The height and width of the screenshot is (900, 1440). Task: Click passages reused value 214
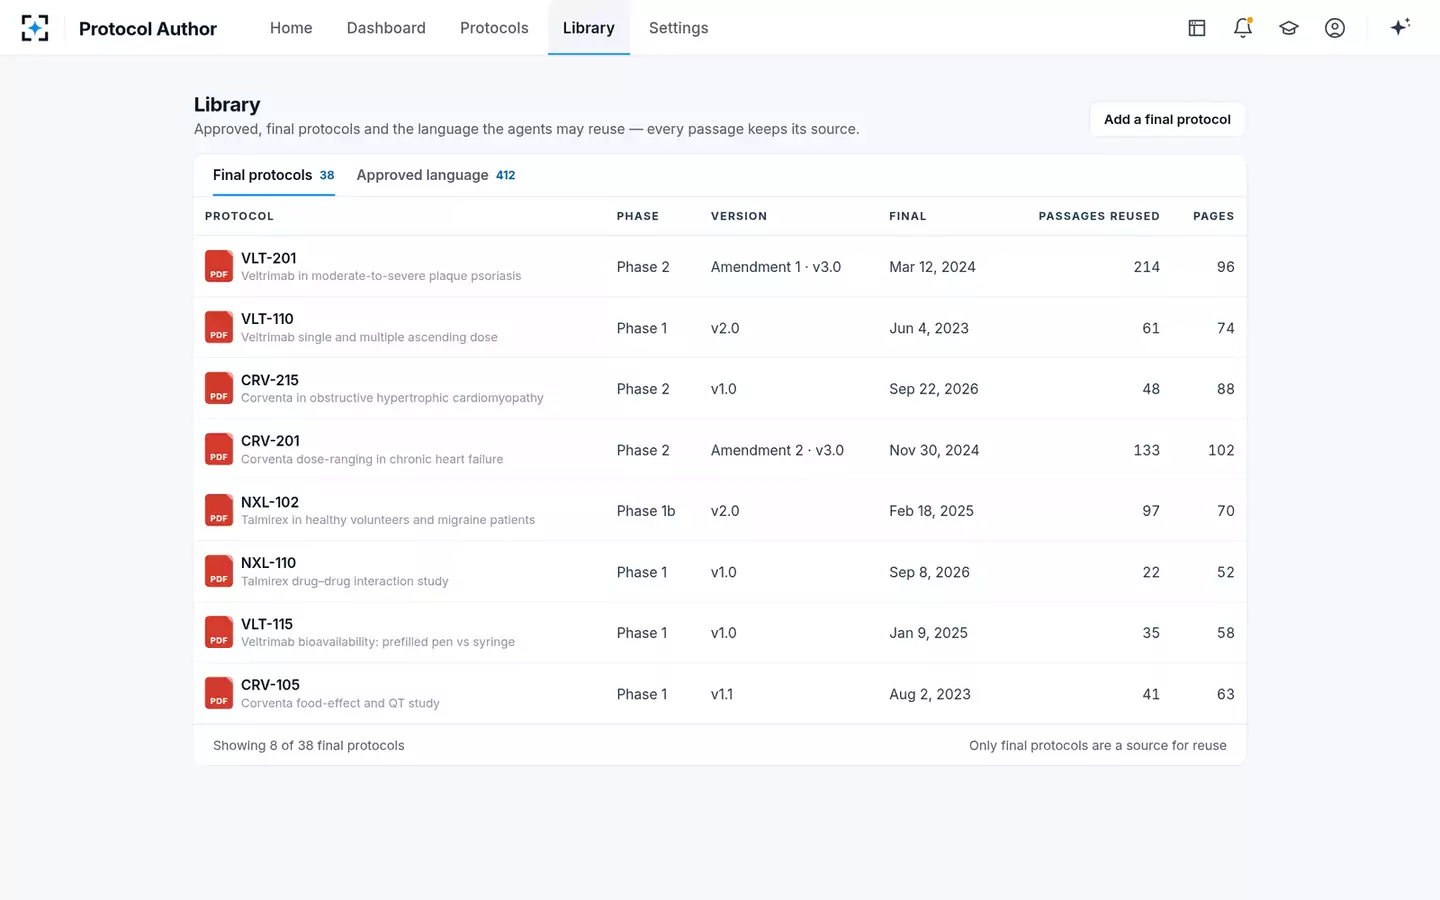pyautogui.click(x=1147, y=267)
